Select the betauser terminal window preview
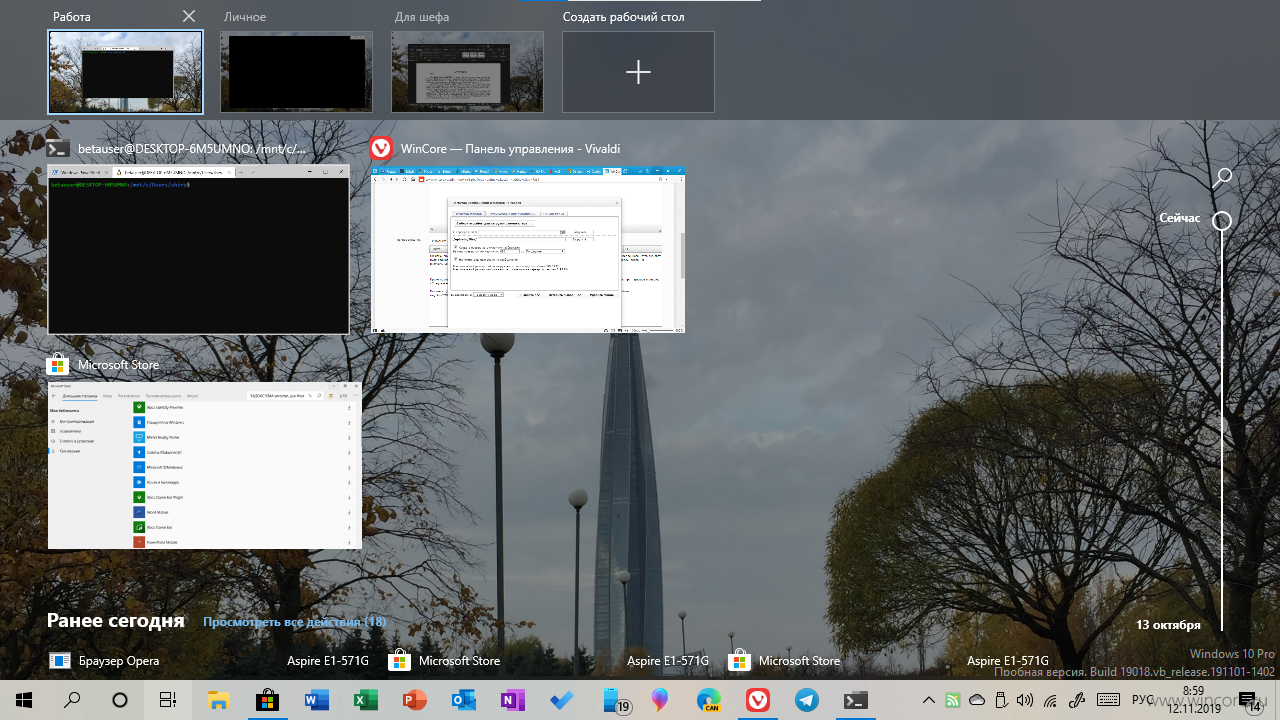1280x720 pixels. [x=198, y=249]
